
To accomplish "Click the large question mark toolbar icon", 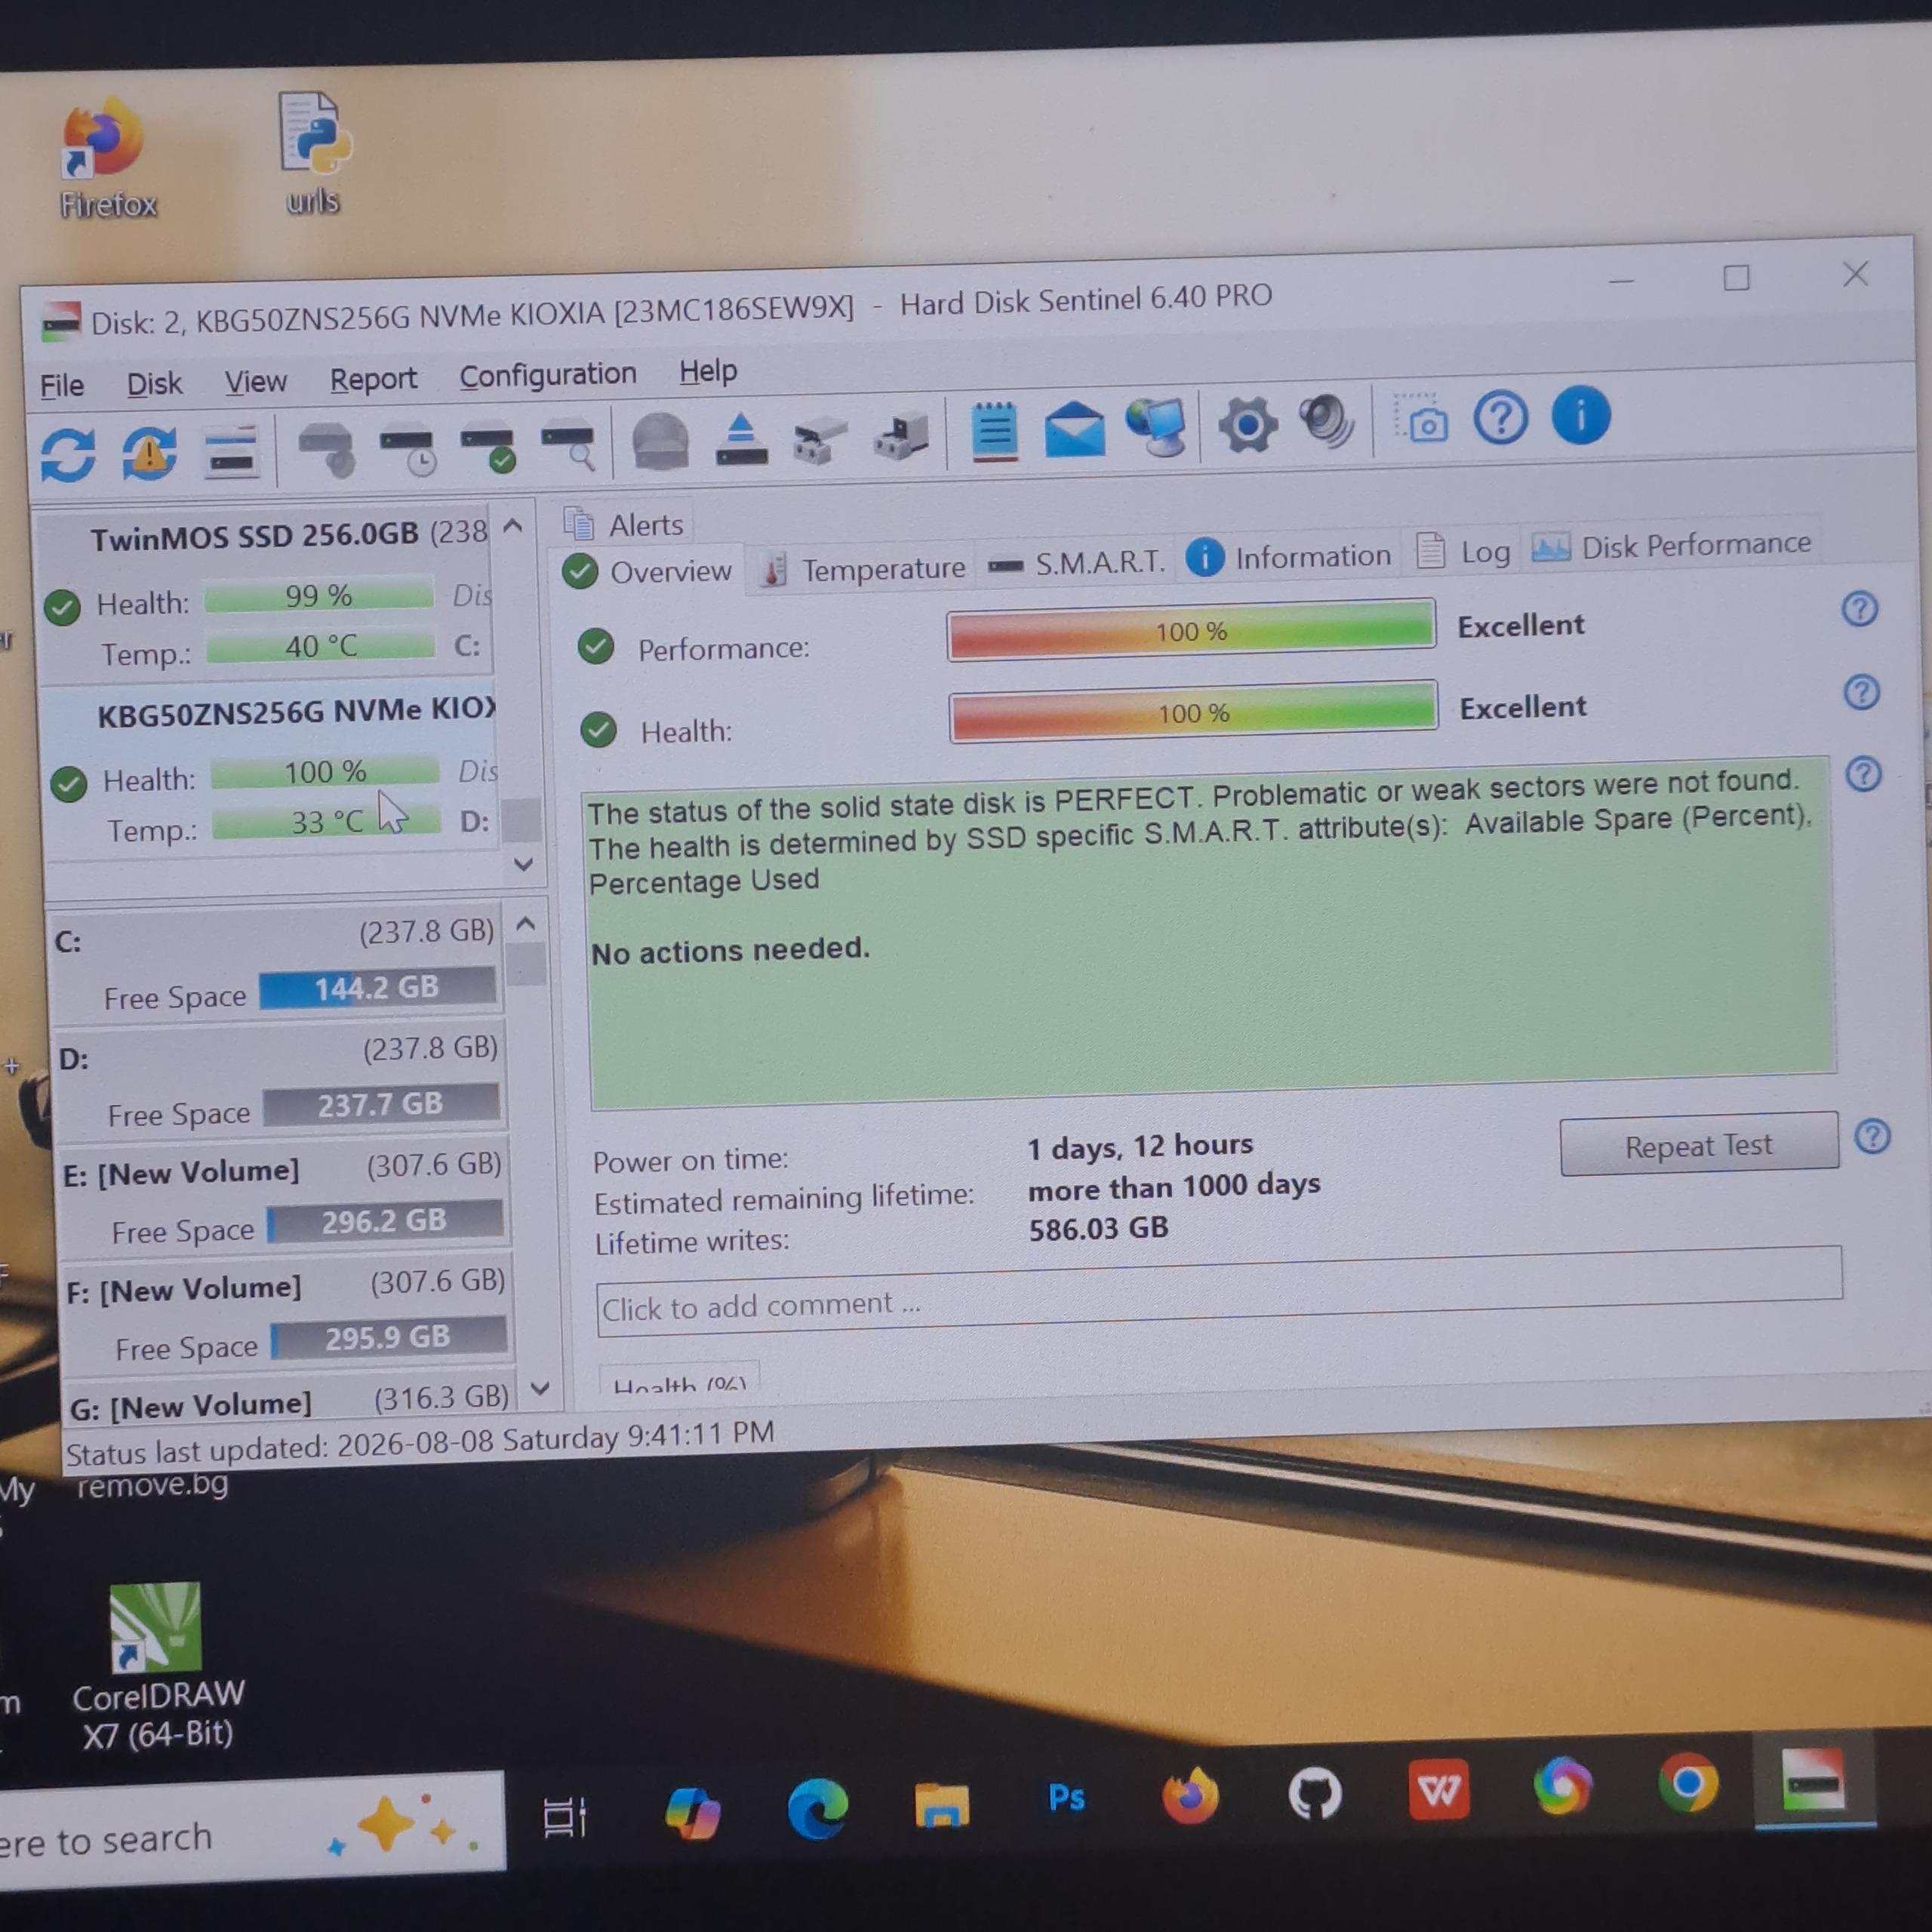I will tap(1501, 417).
